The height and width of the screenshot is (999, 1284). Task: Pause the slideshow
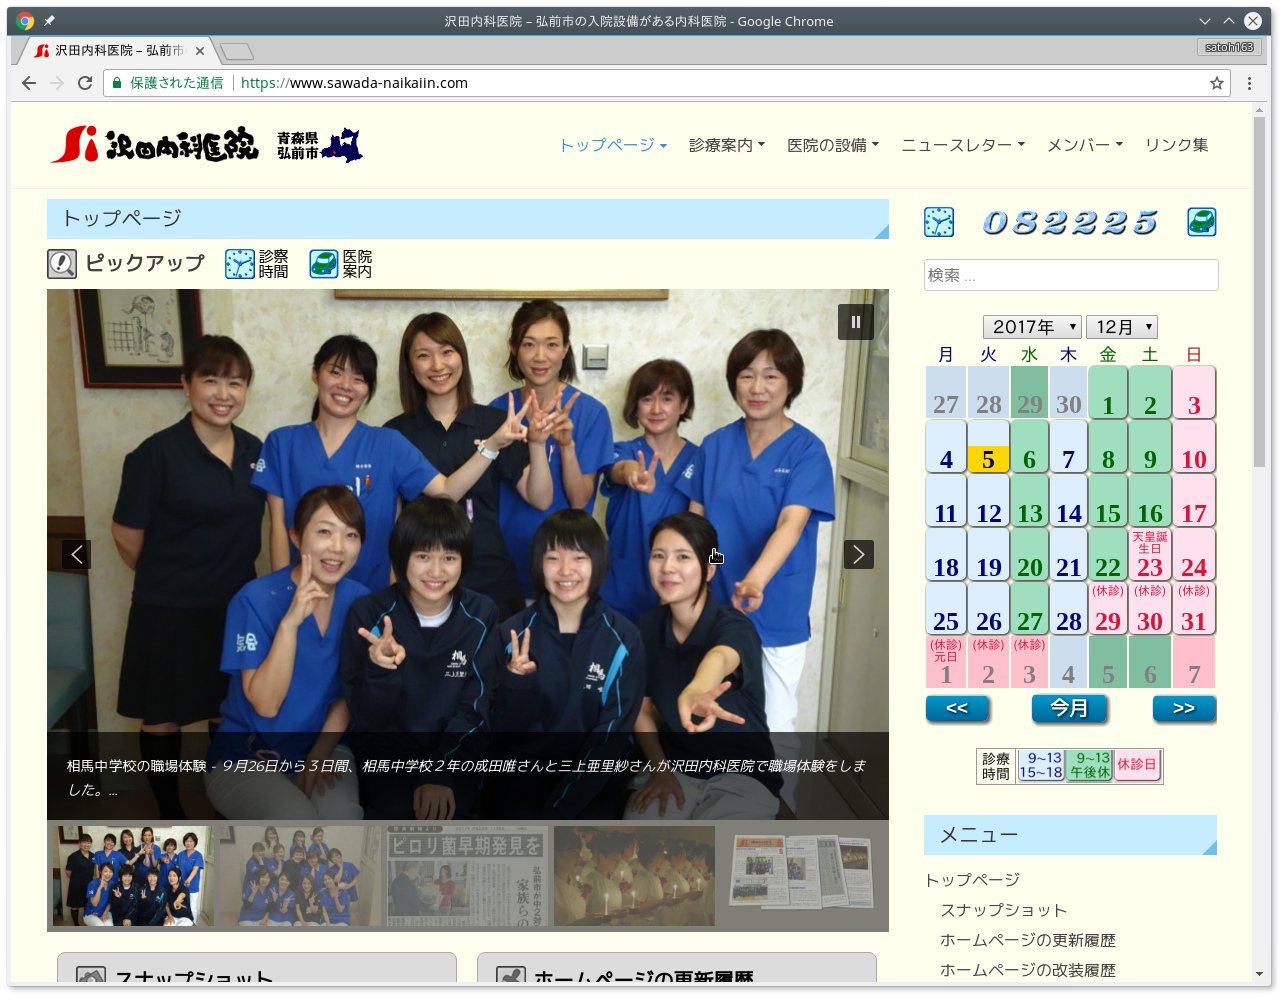856,322
